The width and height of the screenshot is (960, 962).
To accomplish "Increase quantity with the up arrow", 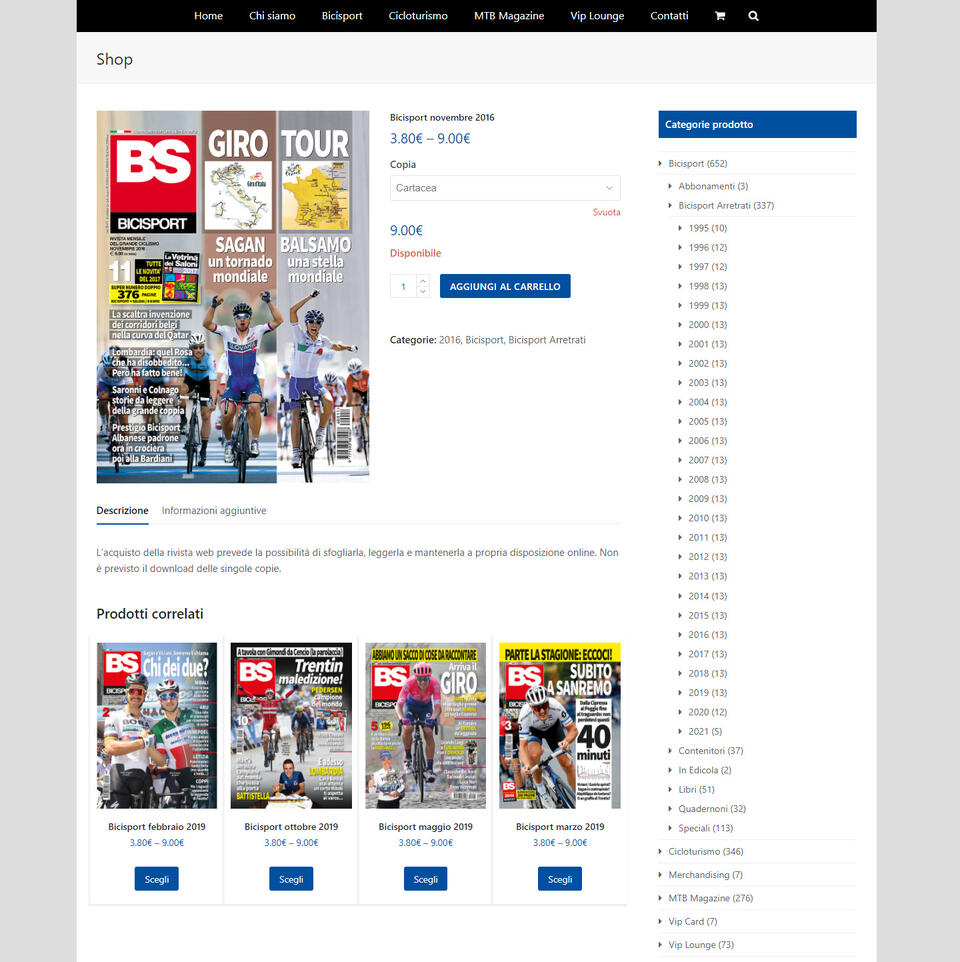I will tap(423, 280).
